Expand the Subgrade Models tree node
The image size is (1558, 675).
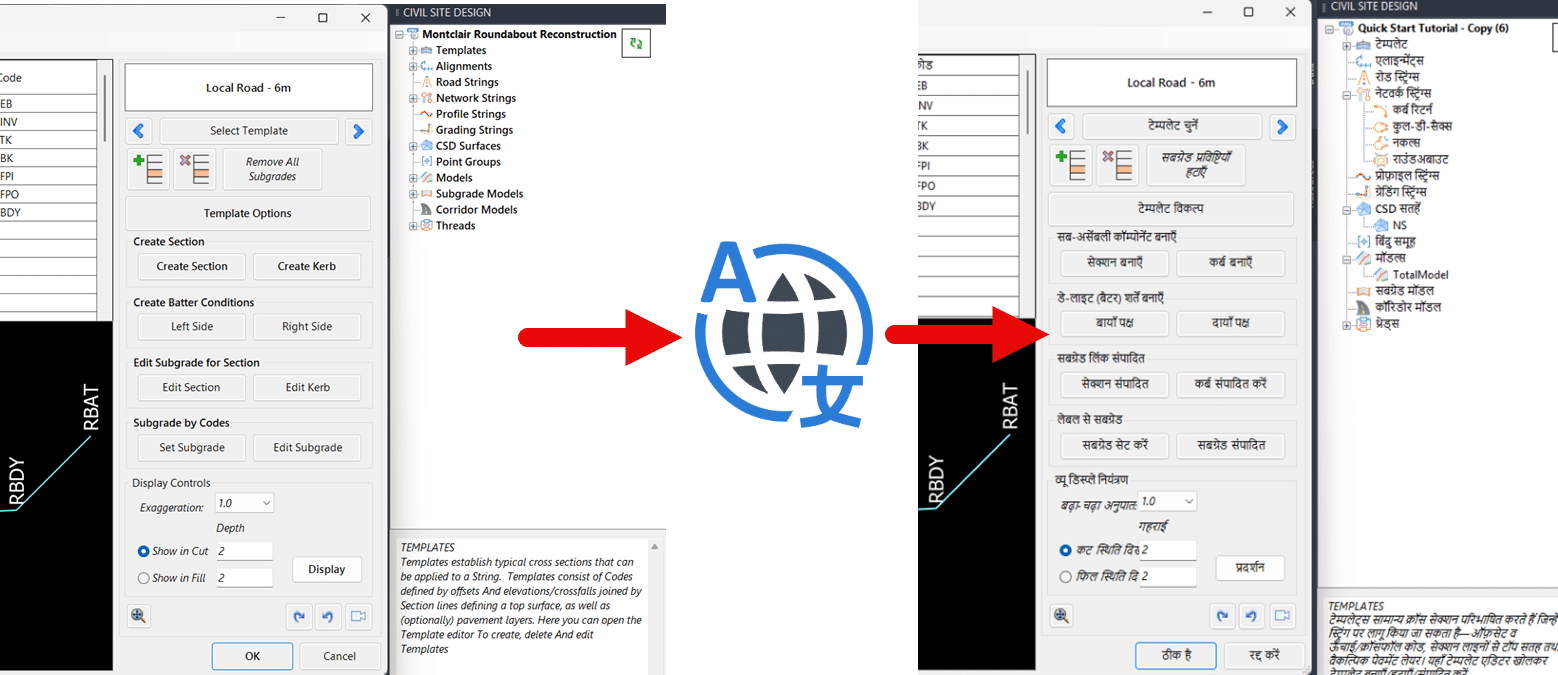(413, 194)
